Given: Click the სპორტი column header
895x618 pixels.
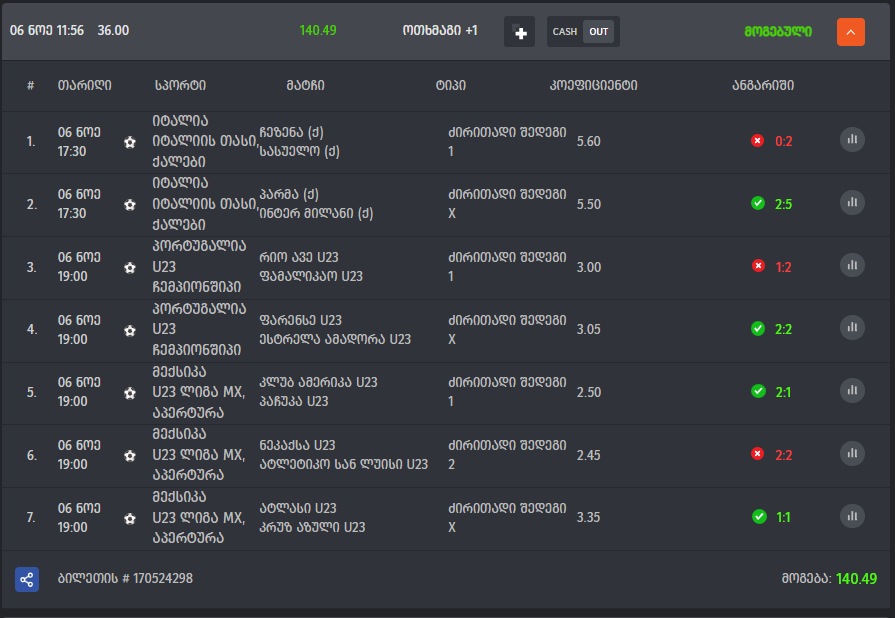Looking at the screenshot, I should point(180,86).
